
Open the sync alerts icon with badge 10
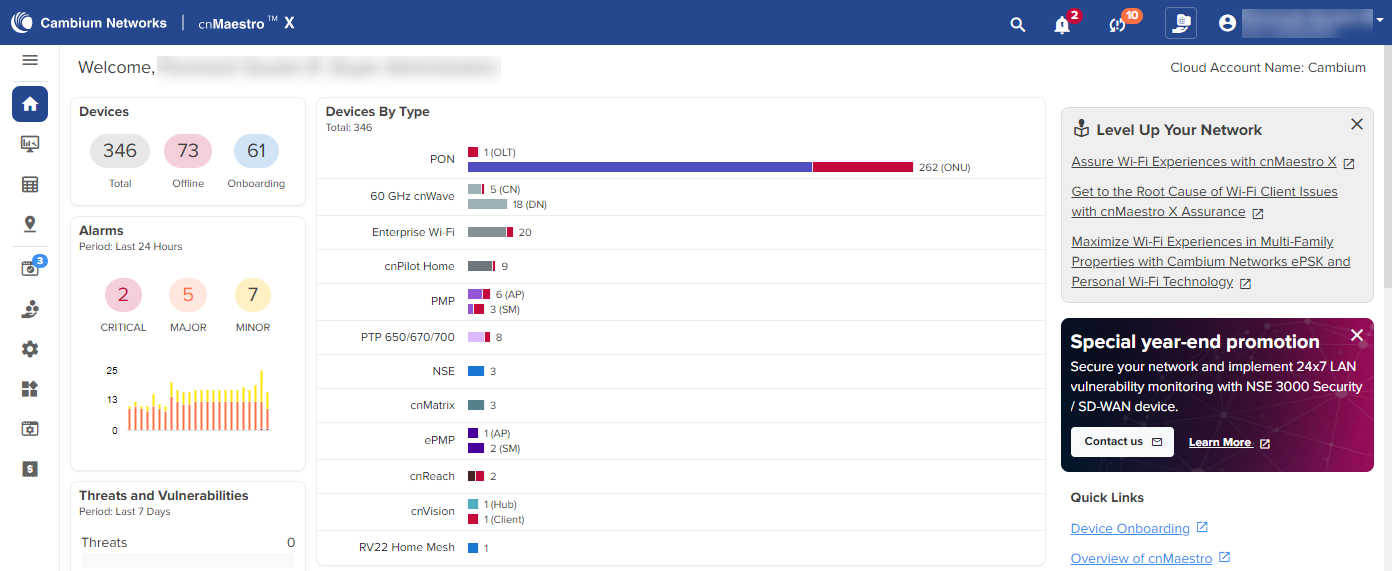coord(1118,25)
